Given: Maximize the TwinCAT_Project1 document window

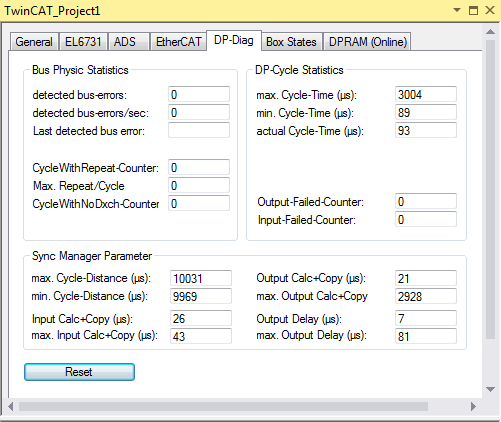Looking at the screenshot, I should pyautogui.click(x=473, y=10).
